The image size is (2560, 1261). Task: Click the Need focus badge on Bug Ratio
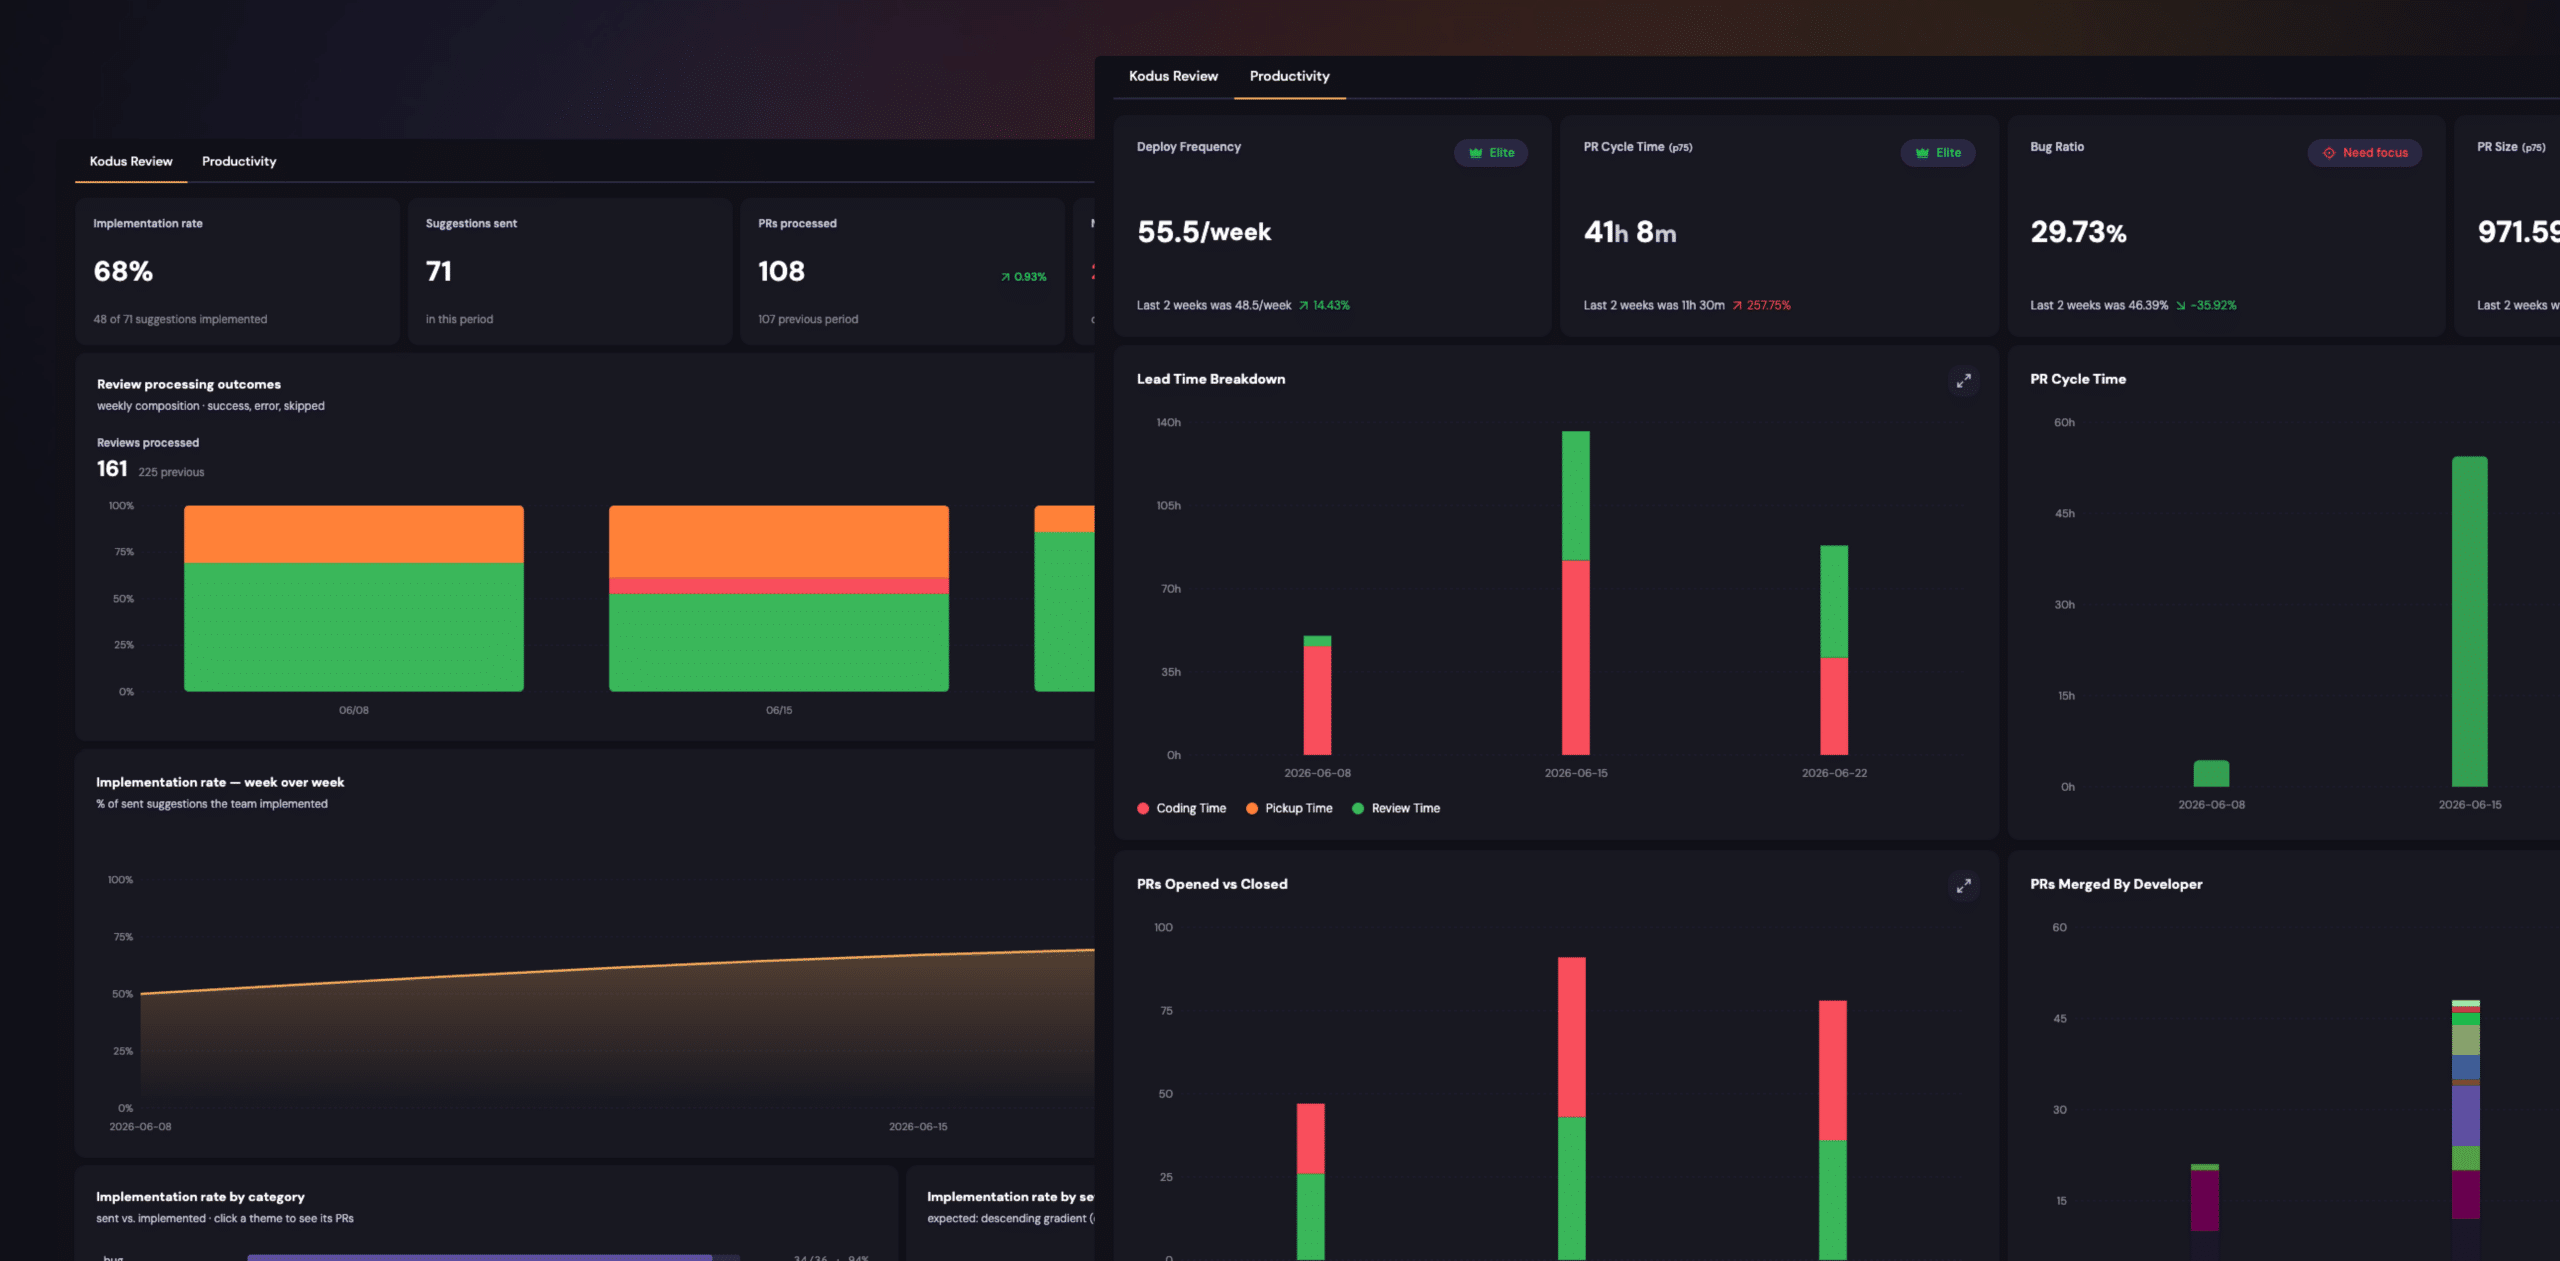tap(2365, 153)
